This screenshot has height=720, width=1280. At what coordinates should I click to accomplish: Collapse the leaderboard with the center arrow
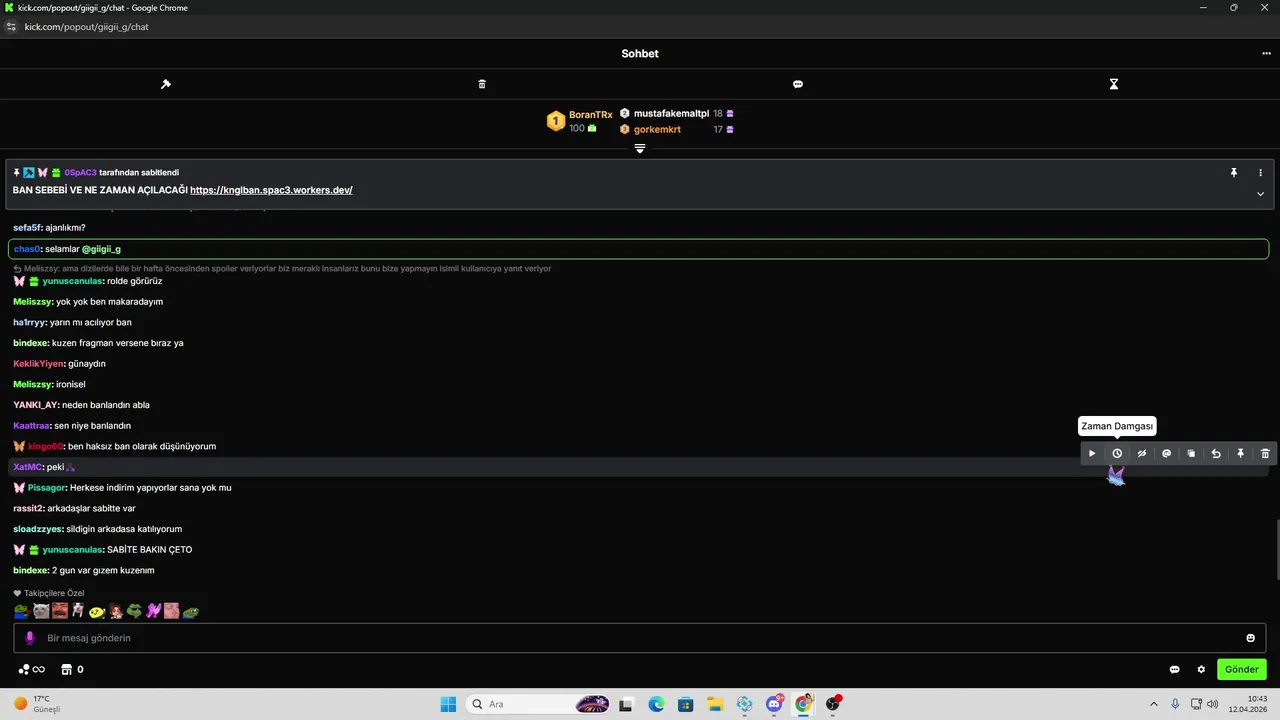(x=640, y=148)
